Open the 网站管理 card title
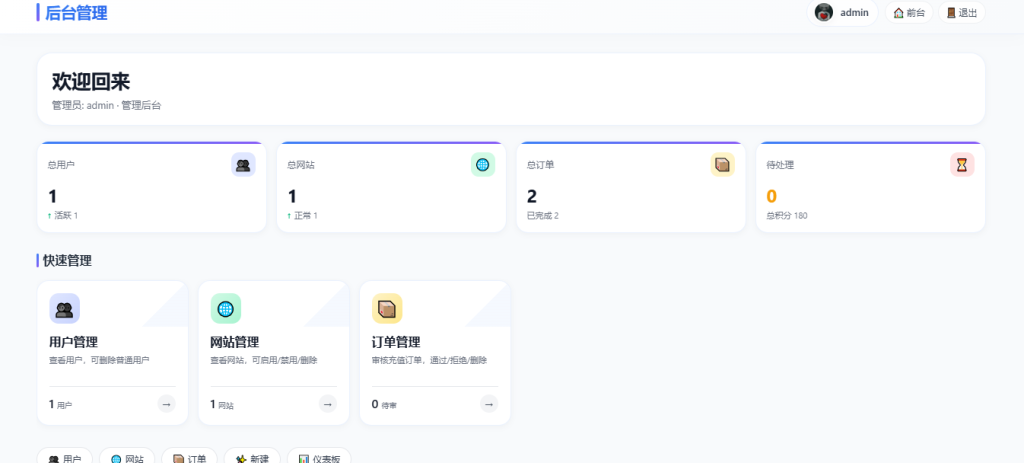1024x463 pixels. point(235,342)
